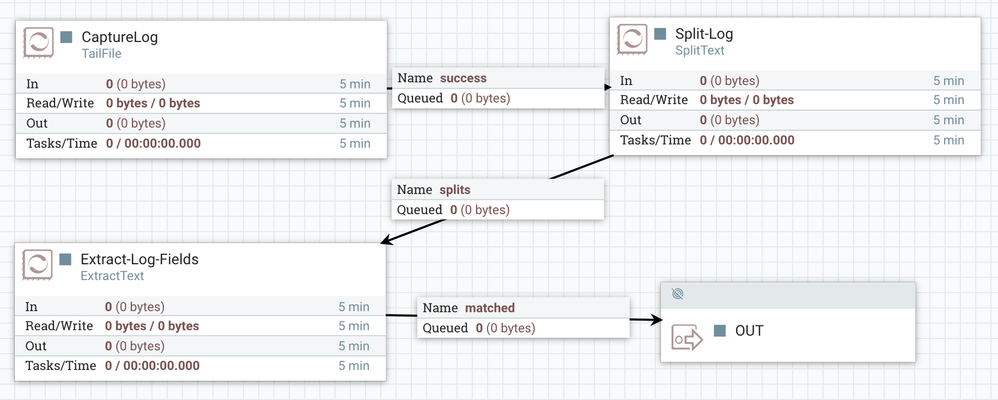This screenshot has width=998, height=400.
Task: Click the crossed-out icon in OUT port header
Action: (x=677, y=294)
